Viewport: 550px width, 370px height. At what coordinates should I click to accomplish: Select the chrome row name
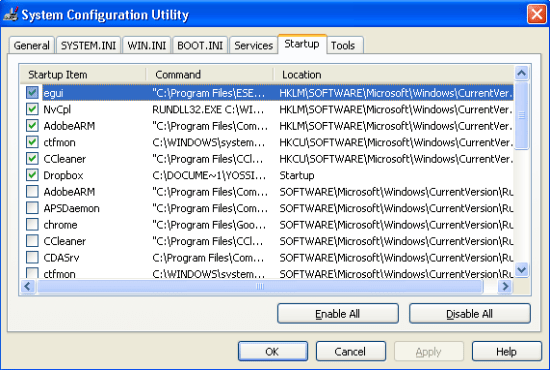click(60, 225)
